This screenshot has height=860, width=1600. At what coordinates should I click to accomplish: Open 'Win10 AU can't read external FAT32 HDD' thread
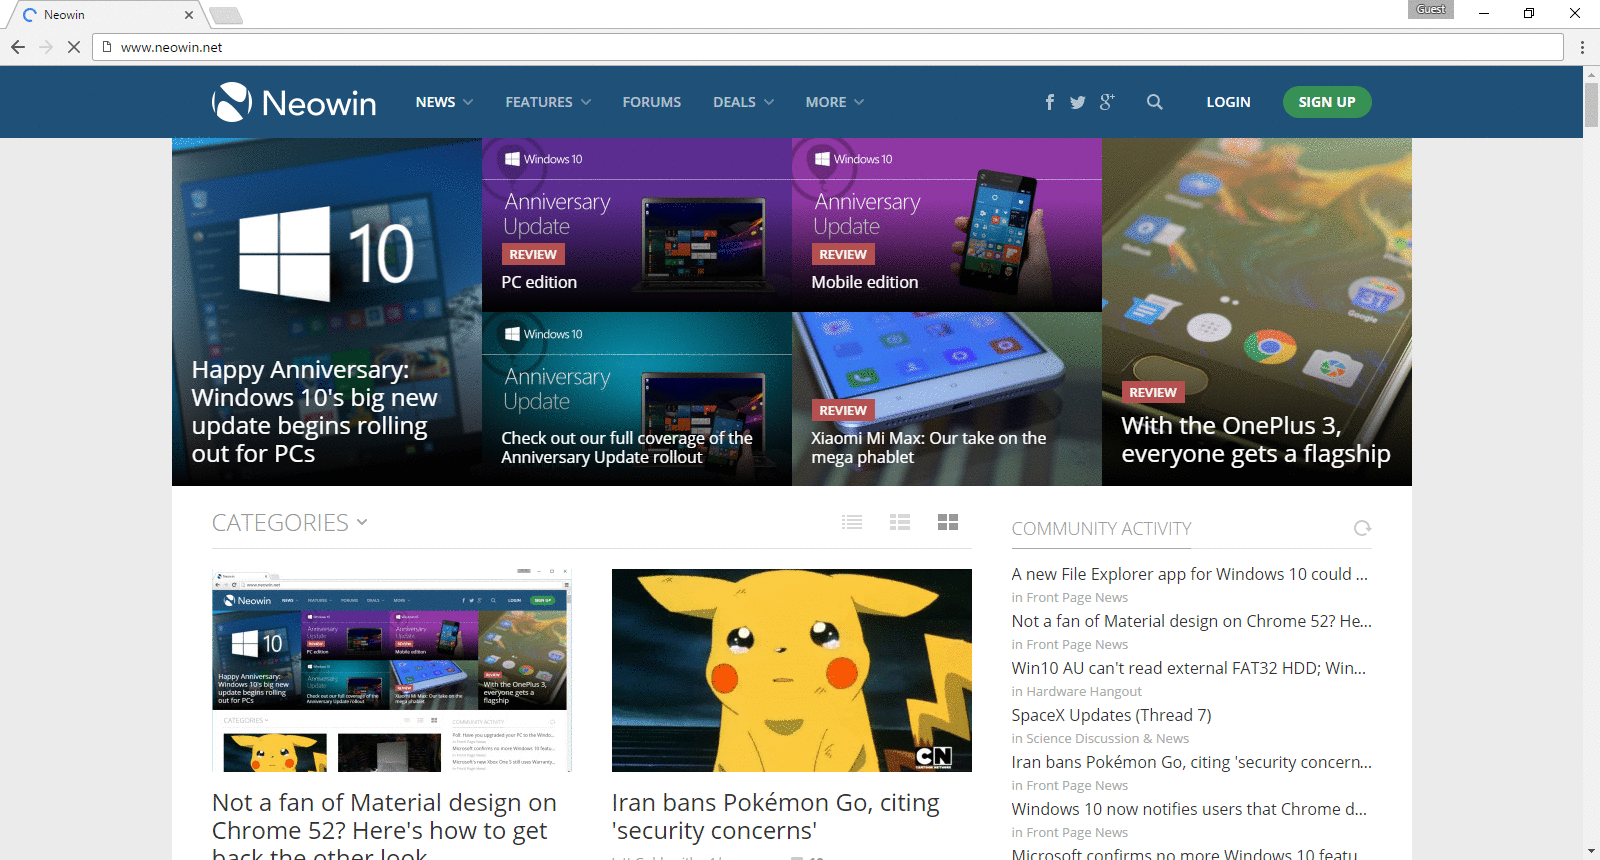click(x=1188, y=668)
